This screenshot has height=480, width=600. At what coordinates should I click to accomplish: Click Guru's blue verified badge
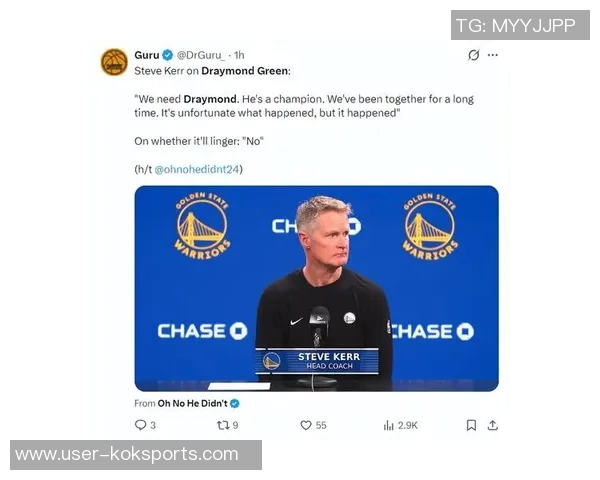coord(167,55)
